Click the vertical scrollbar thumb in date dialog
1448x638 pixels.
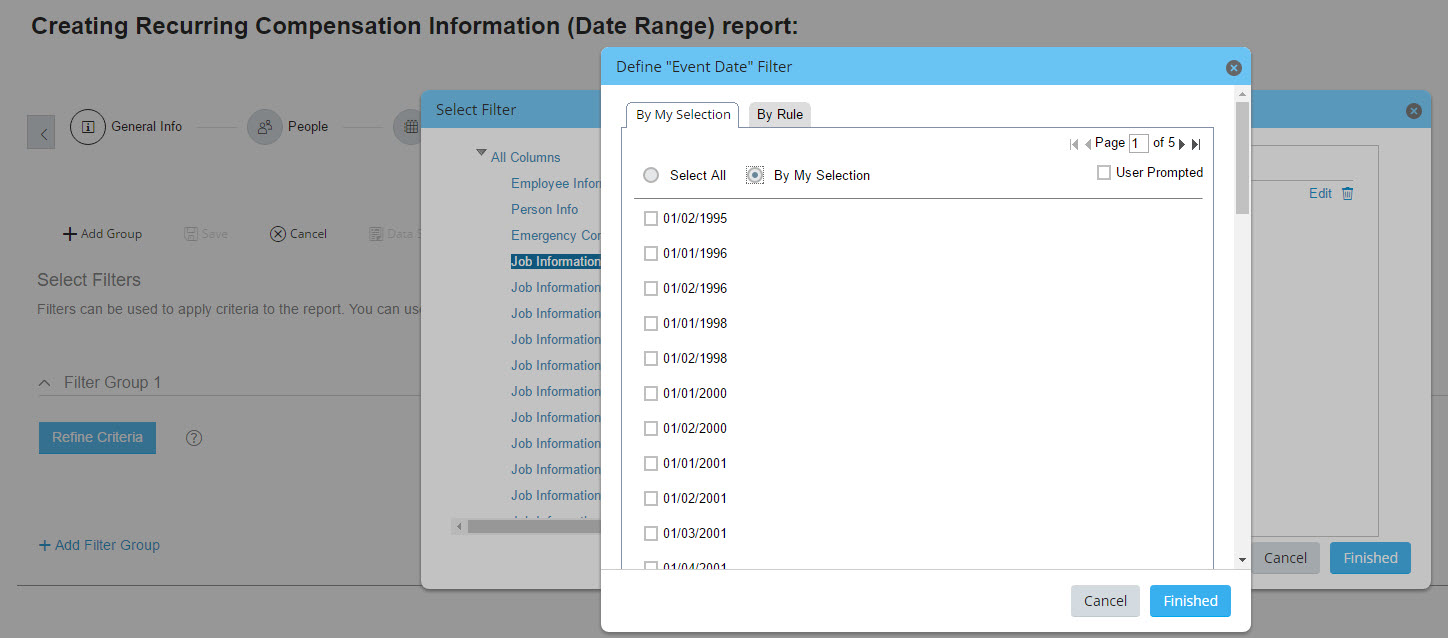(1242, 158)
